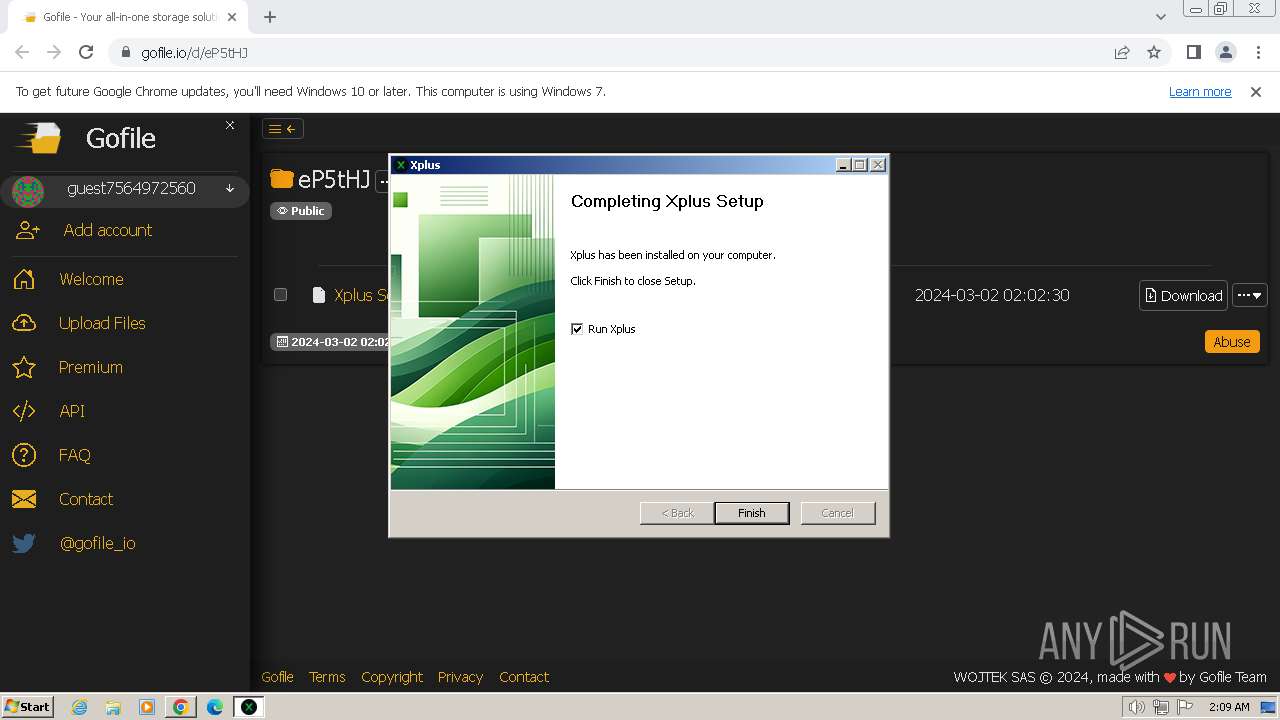Click the folder date badge 2024-03-02
This screenshot has height=720, width=1280.
coord(331,341)
